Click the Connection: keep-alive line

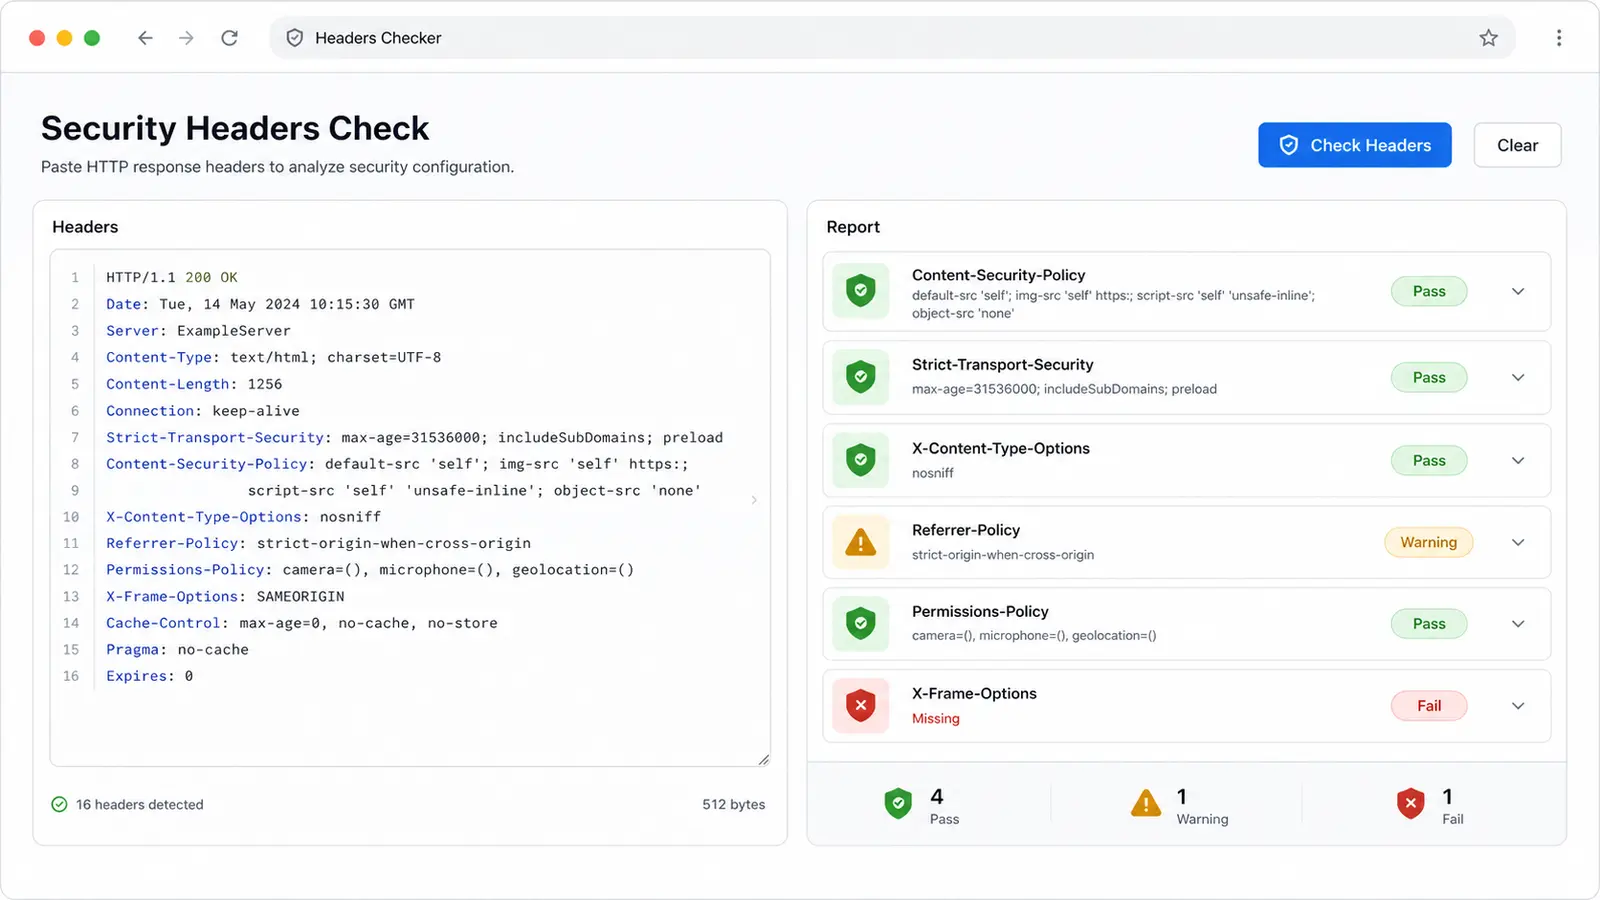click(203, 411)
